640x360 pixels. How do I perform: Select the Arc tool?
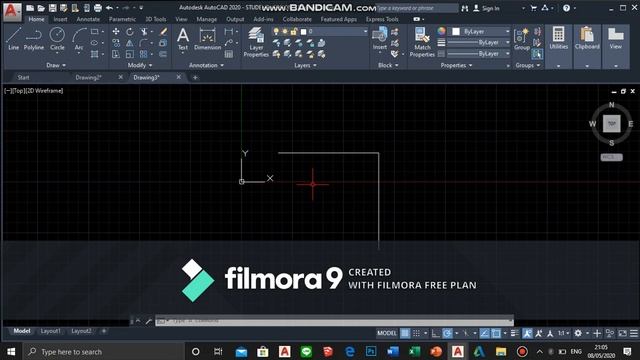point(79,39)
